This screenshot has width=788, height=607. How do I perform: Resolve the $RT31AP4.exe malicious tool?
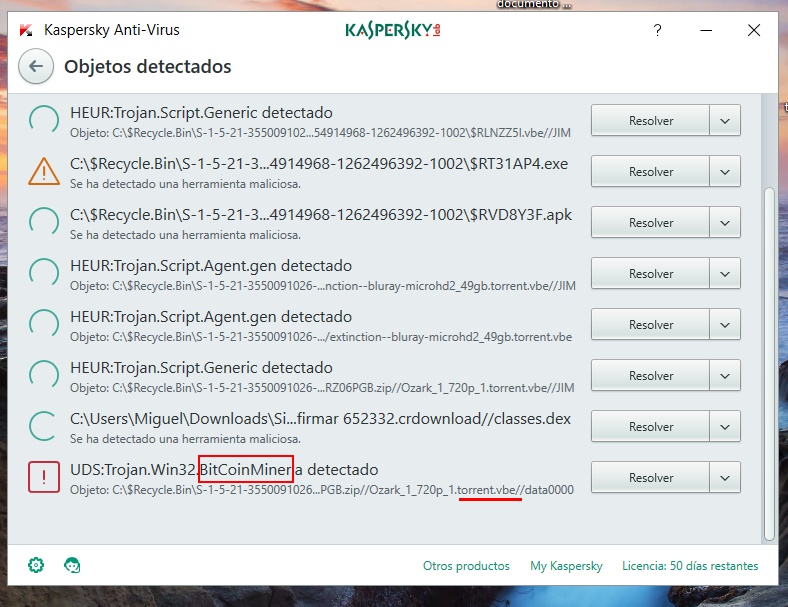(650, 171)
